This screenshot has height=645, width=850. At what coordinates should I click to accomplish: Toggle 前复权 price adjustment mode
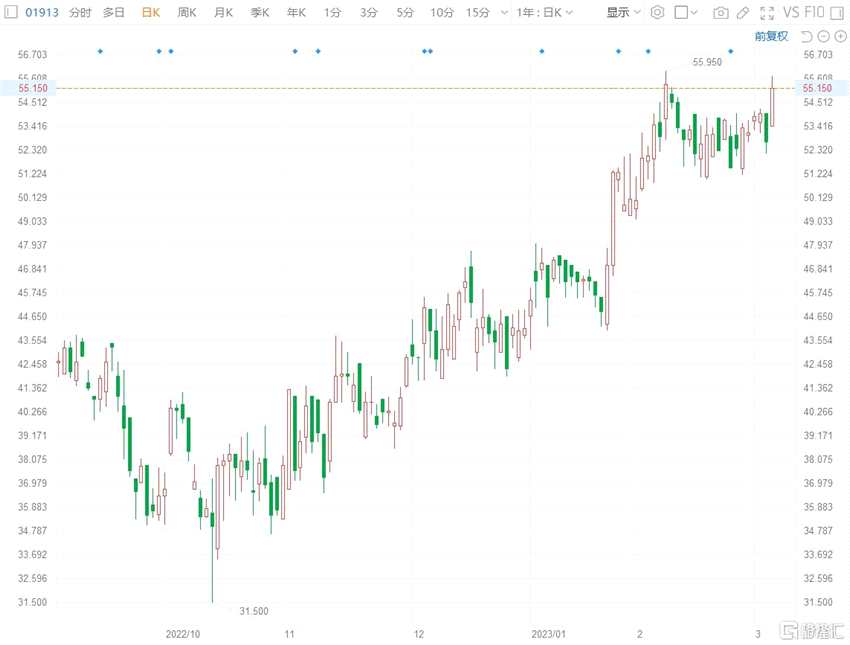coord(771,36)
